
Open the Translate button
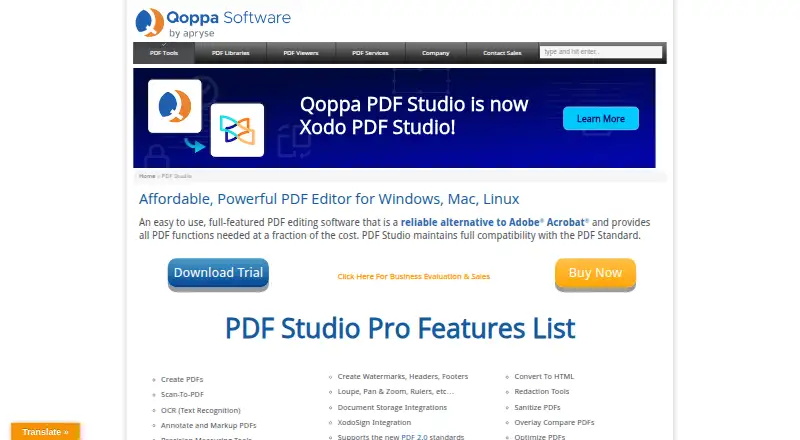coord(45,432)
